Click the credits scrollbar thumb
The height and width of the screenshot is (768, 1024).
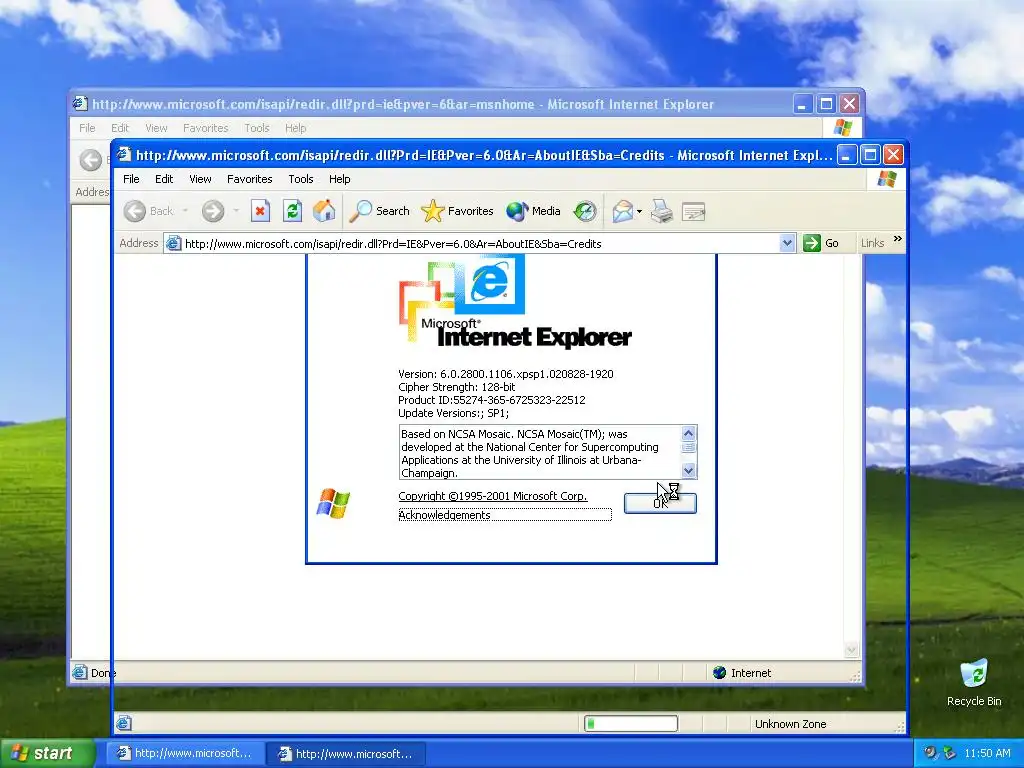click(x=688, y=447)
